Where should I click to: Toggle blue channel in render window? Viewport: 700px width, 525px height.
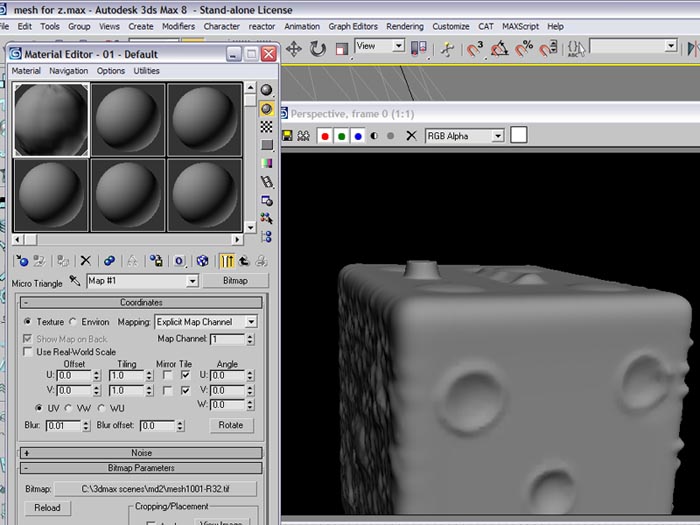click(358, 136)
